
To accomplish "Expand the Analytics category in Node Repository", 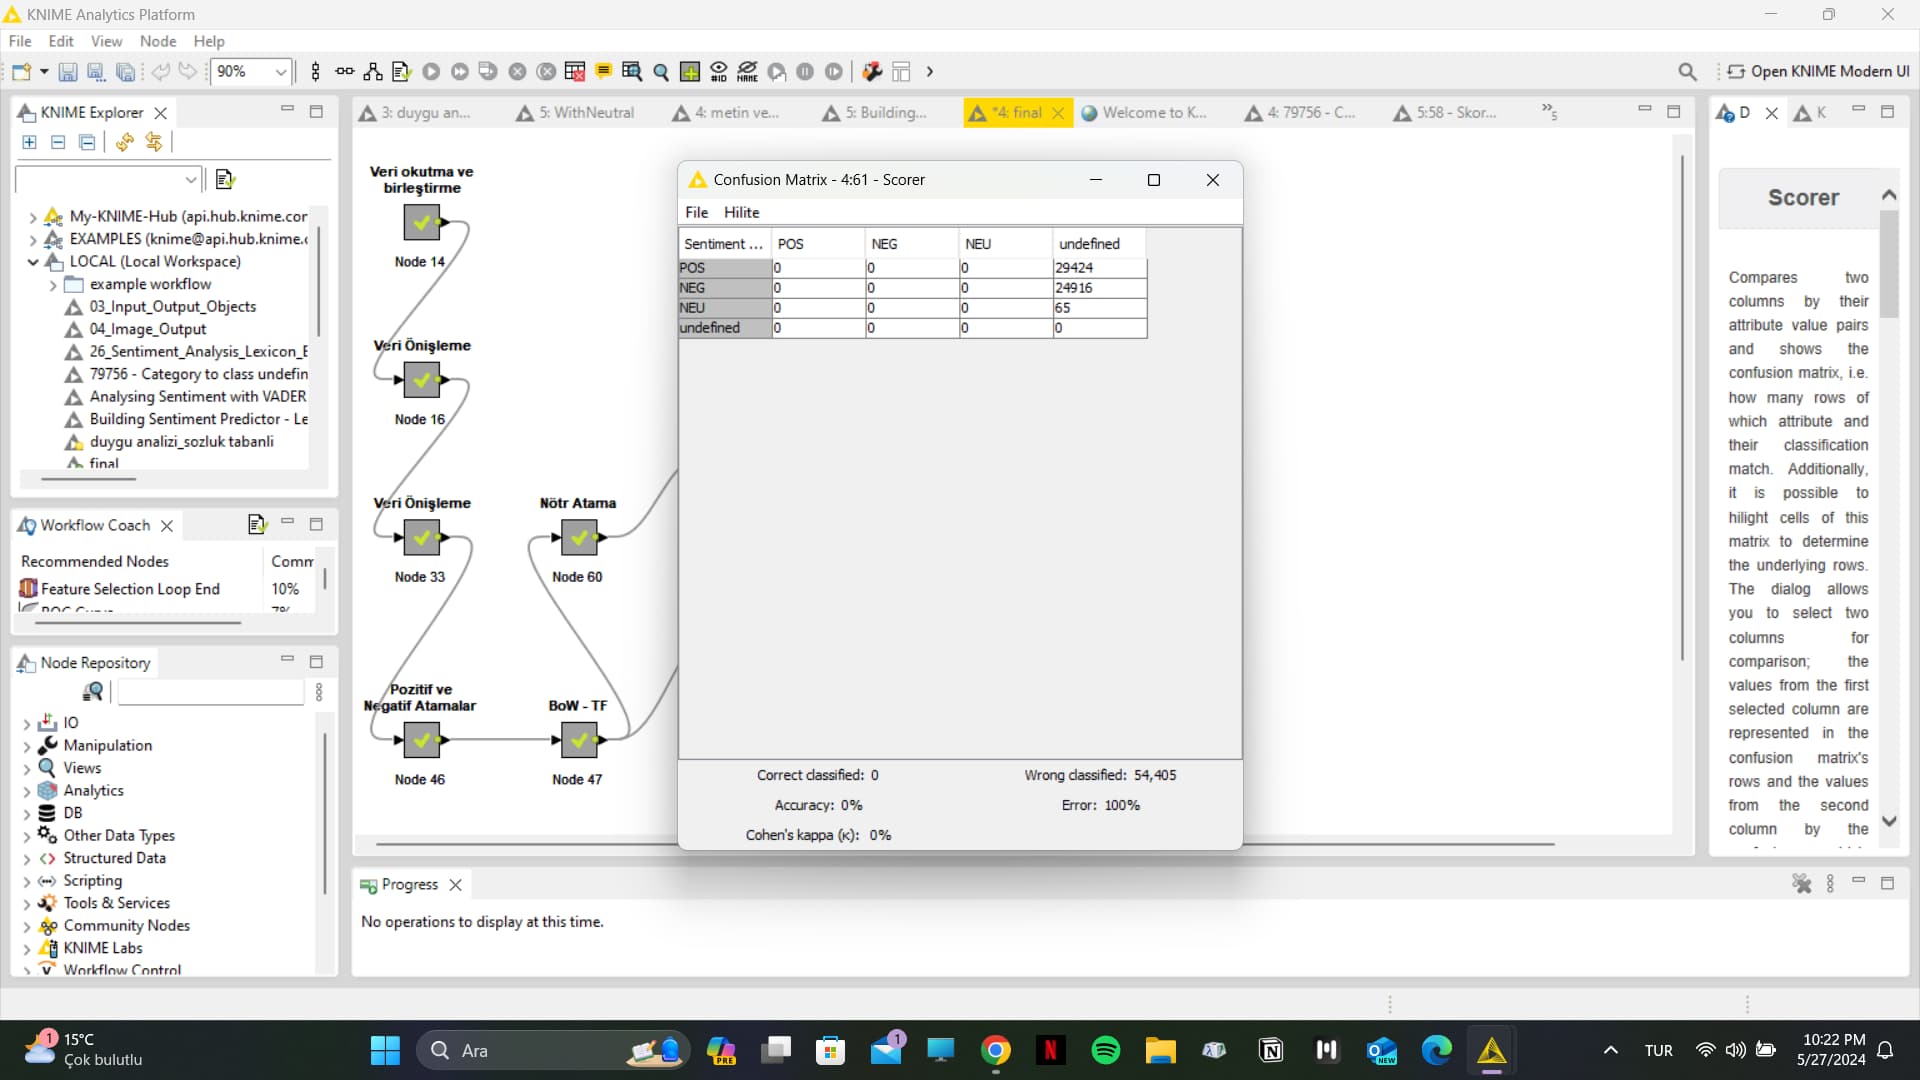I will point(27,791).
